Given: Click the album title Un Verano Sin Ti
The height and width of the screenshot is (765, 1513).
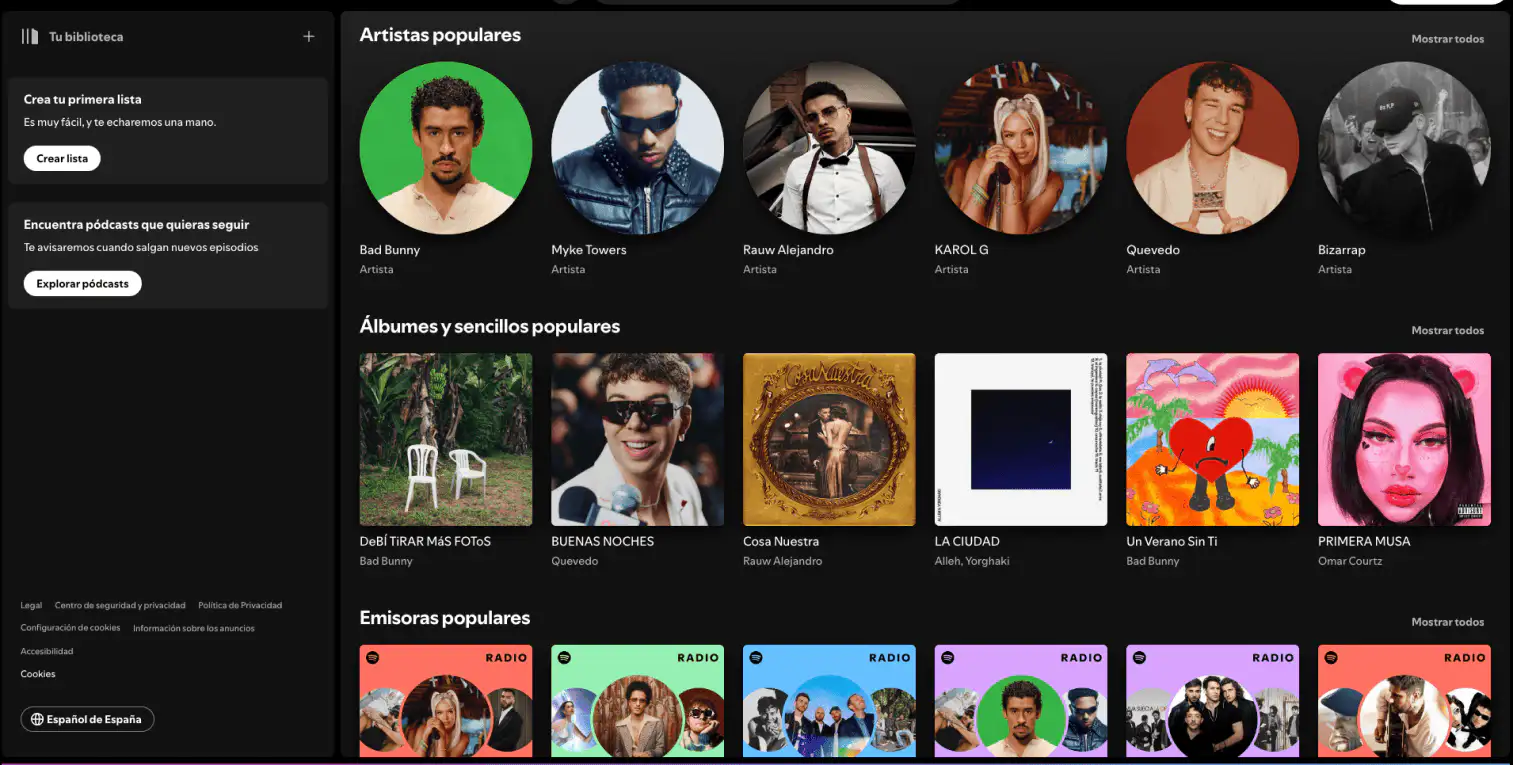Looking at the screenshot, I should pyautogui.click(x=1172, y=541).
